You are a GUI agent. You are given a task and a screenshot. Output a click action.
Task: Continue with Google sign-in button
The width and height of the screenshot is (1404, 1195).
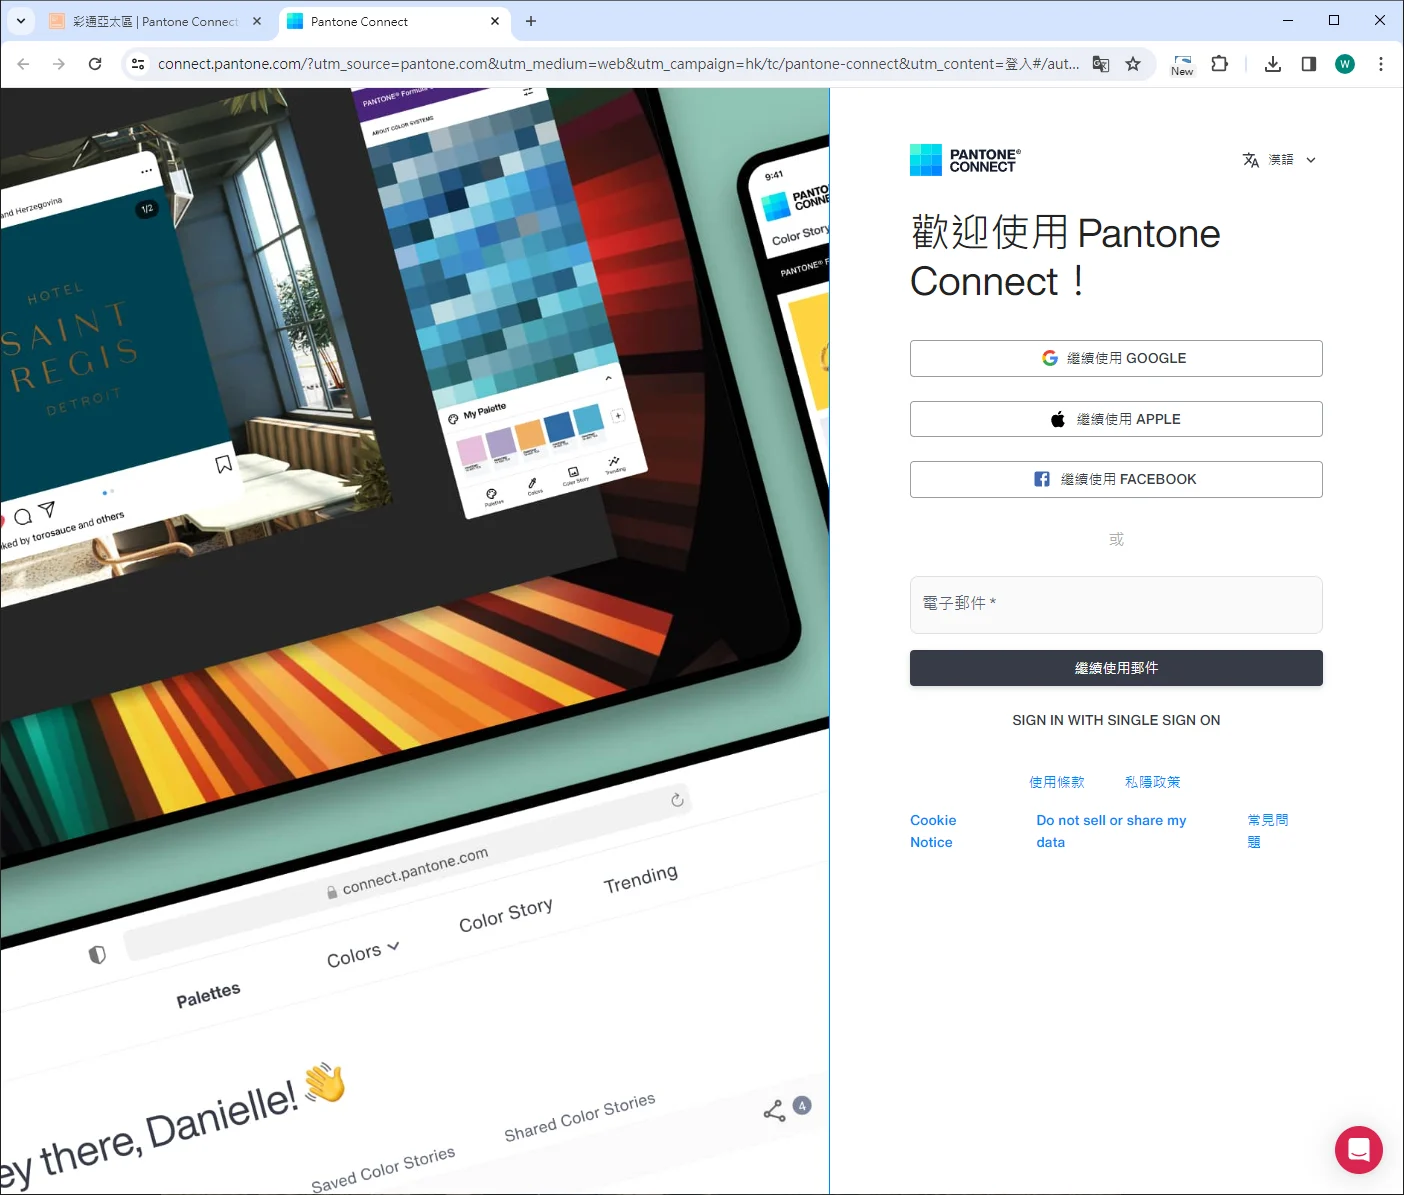(x=1116, y=358)
